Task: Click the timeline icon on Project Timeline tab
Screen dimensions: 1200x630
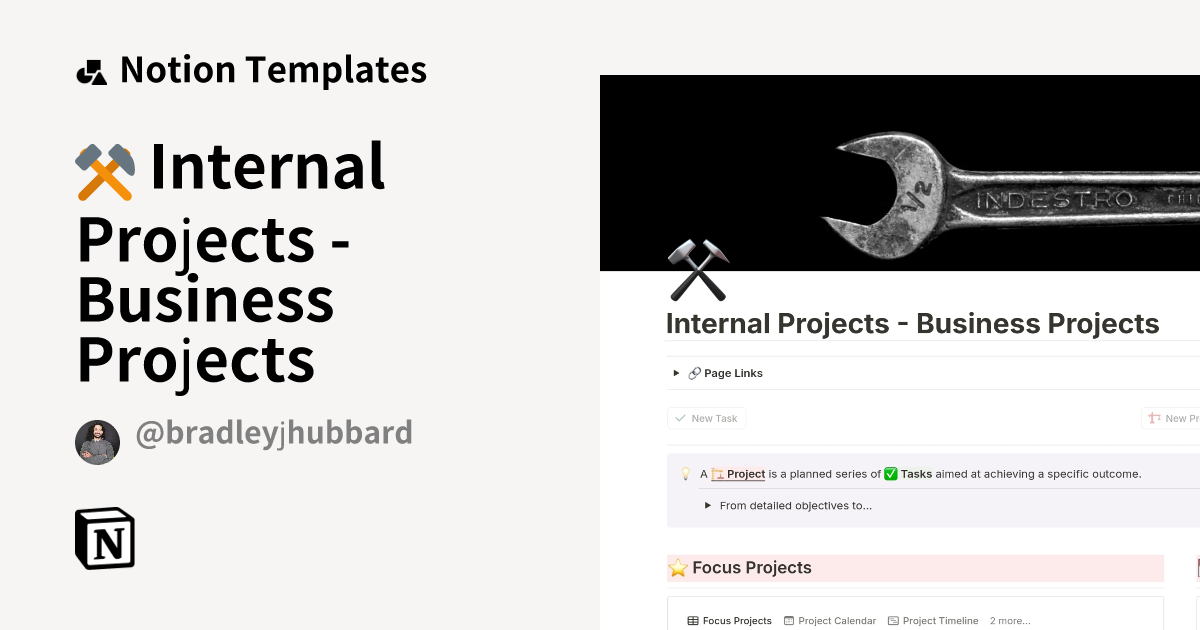Action: pos(893,620)
